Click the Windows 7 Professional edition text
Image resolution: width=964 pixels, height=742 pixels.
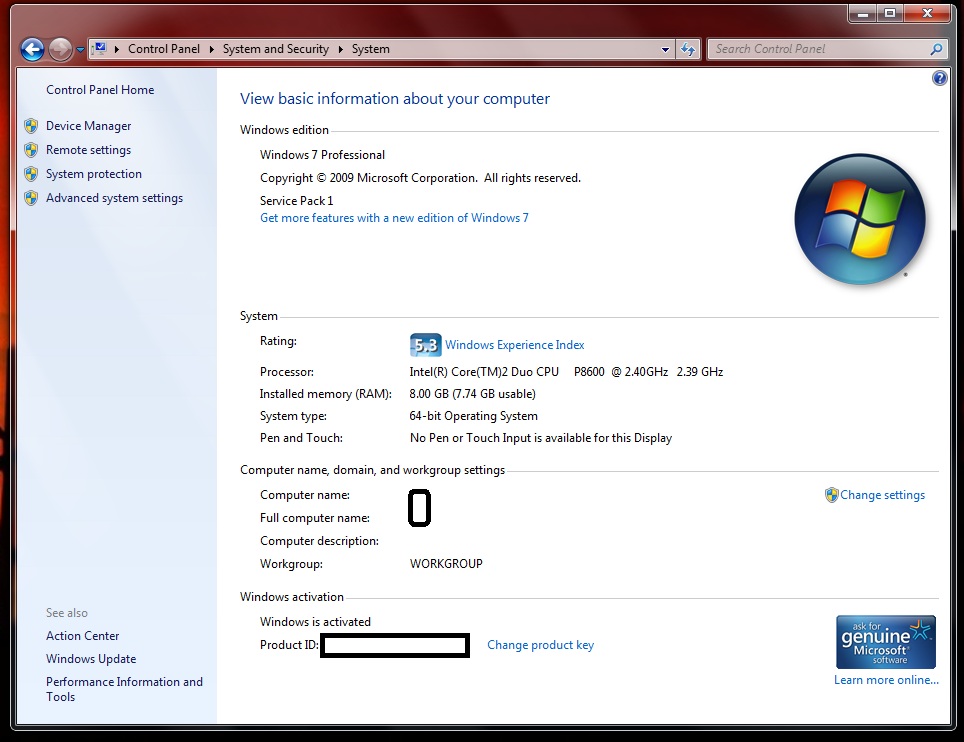(x=322, y=155)
